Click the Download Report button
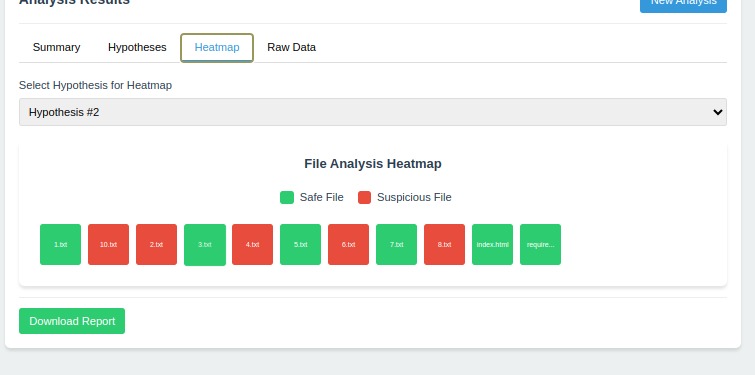755x375 pixels. [x=72, y=321]
